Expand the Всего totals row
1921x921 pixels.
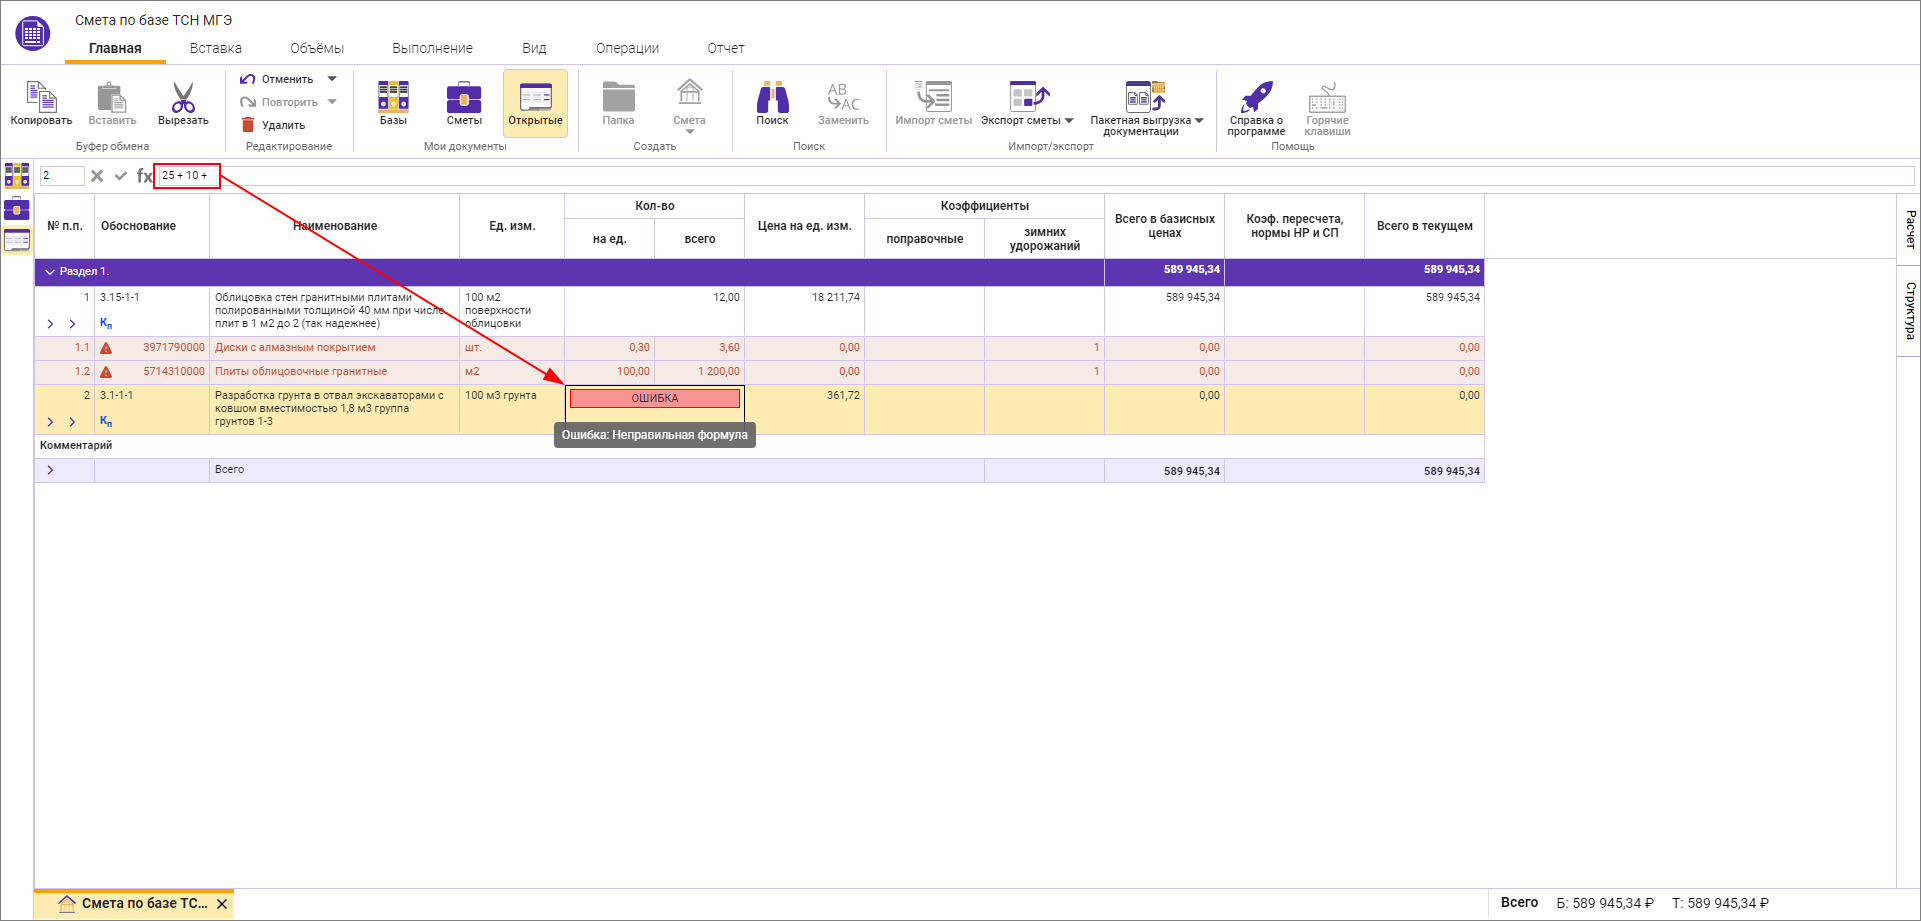50,470
